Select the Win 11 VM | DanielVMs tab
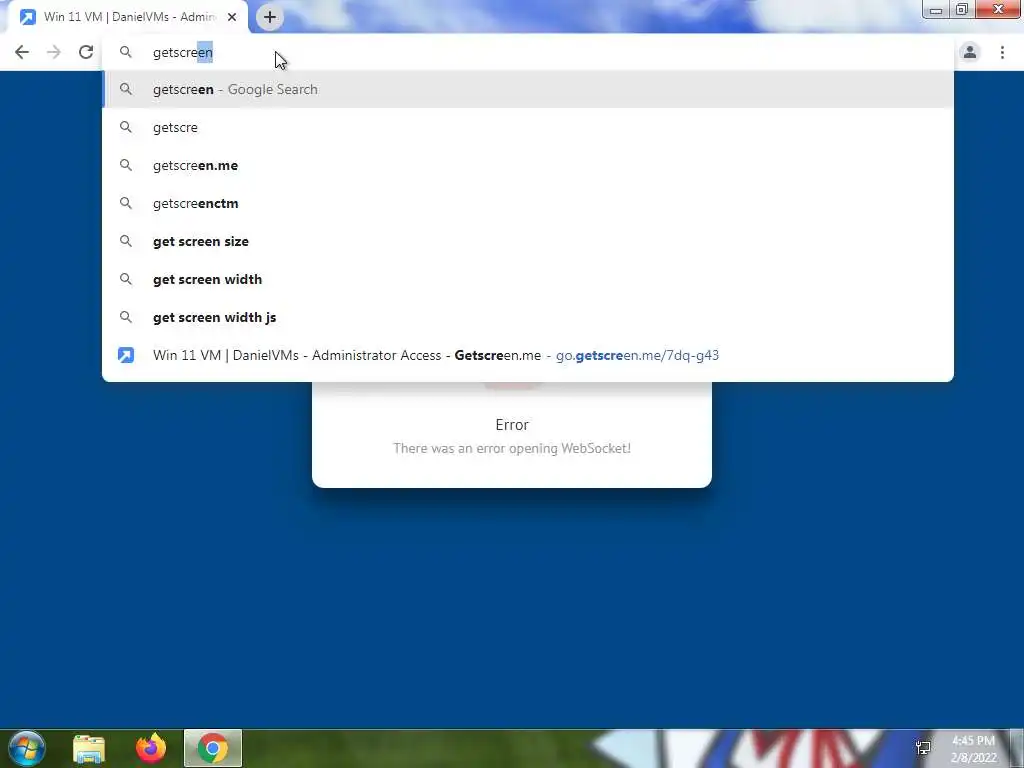 (x=127, y=17)
